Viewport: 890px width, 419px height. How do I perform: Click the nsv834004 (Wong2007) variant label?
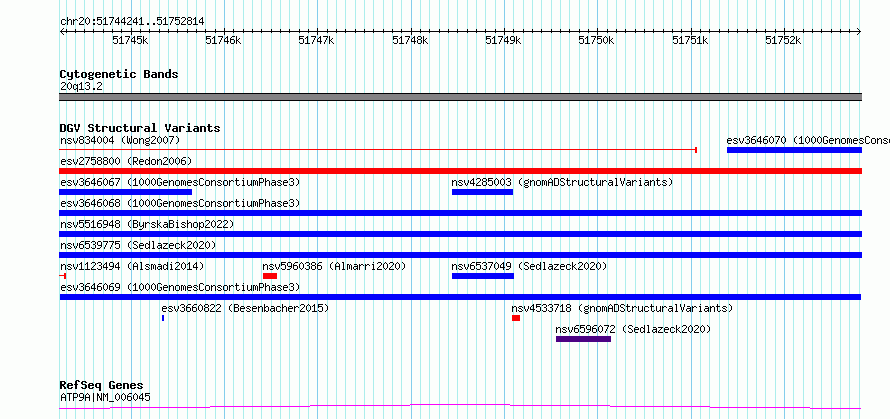pos(120,140)
